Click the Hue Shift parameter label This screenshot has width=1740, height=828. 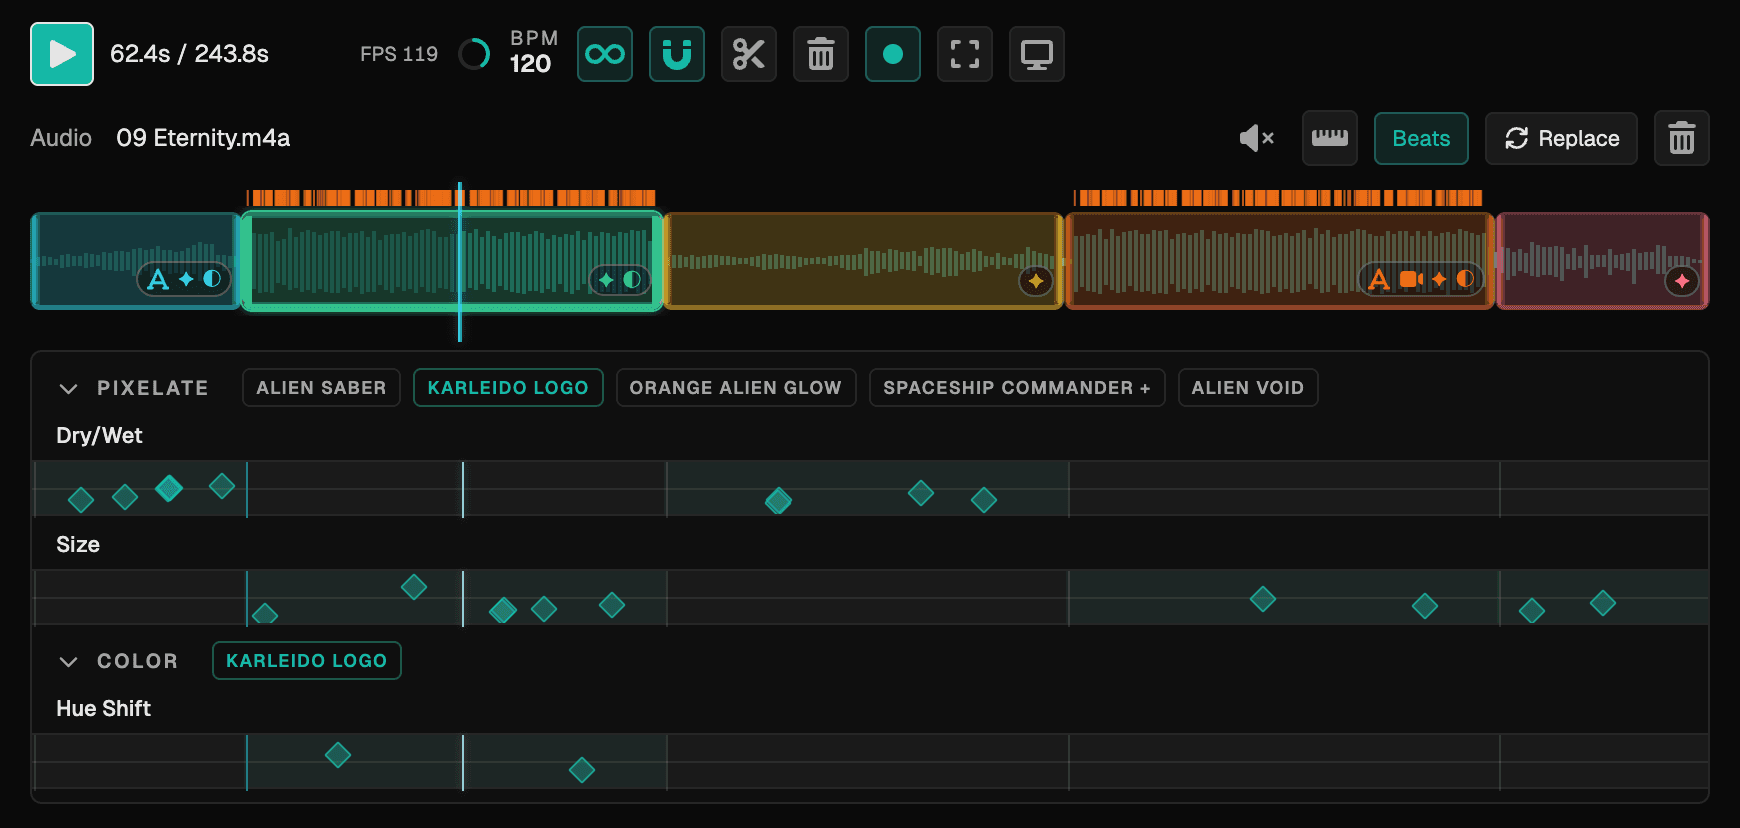click(x=104, y=709)
